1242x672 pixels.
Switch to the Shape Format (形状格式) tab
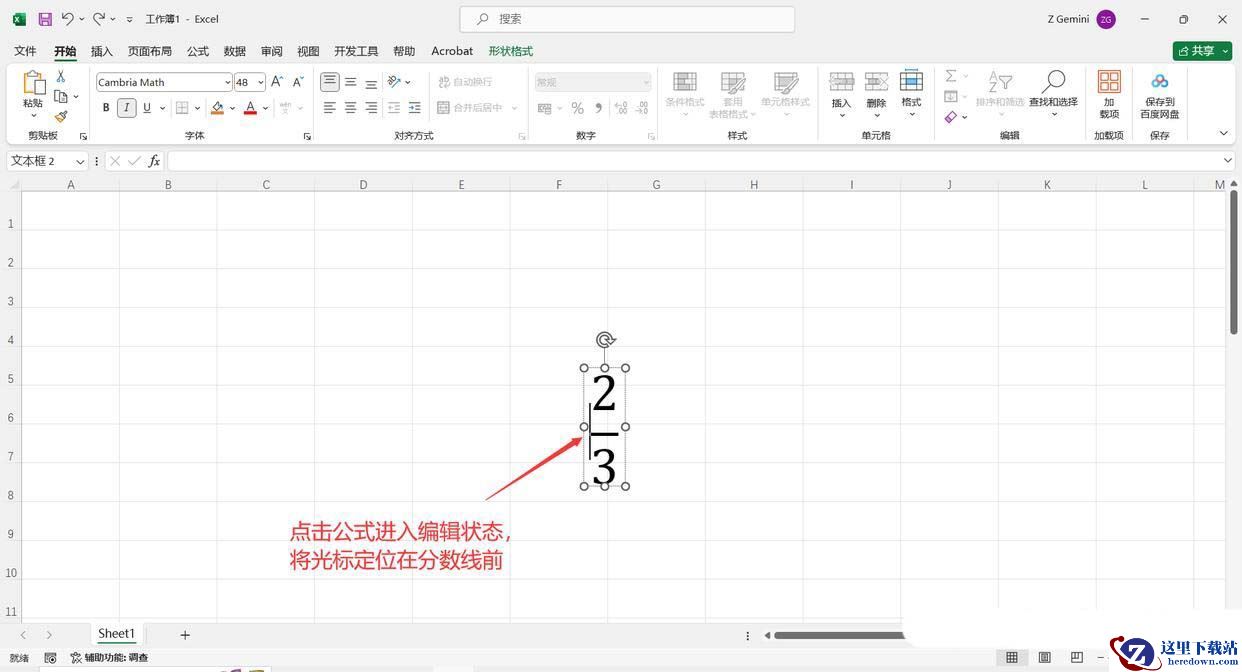[x=511, y=51]
